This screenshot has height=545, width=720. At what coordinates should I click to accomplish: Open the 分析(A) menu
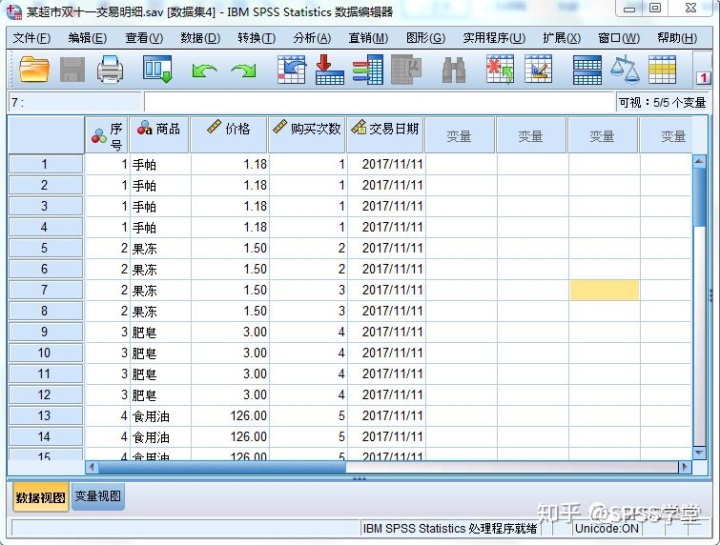click(x=312, y=38)
